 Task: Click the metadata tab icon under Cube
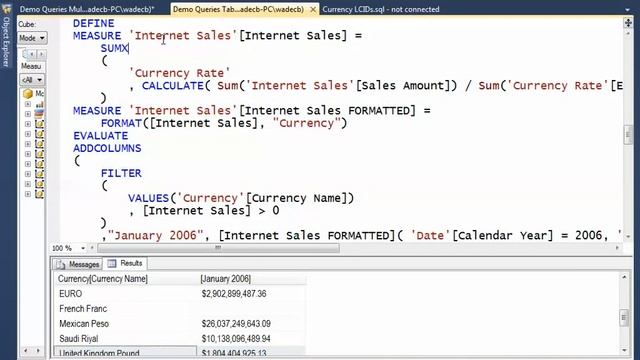click(x=25, y=54)
